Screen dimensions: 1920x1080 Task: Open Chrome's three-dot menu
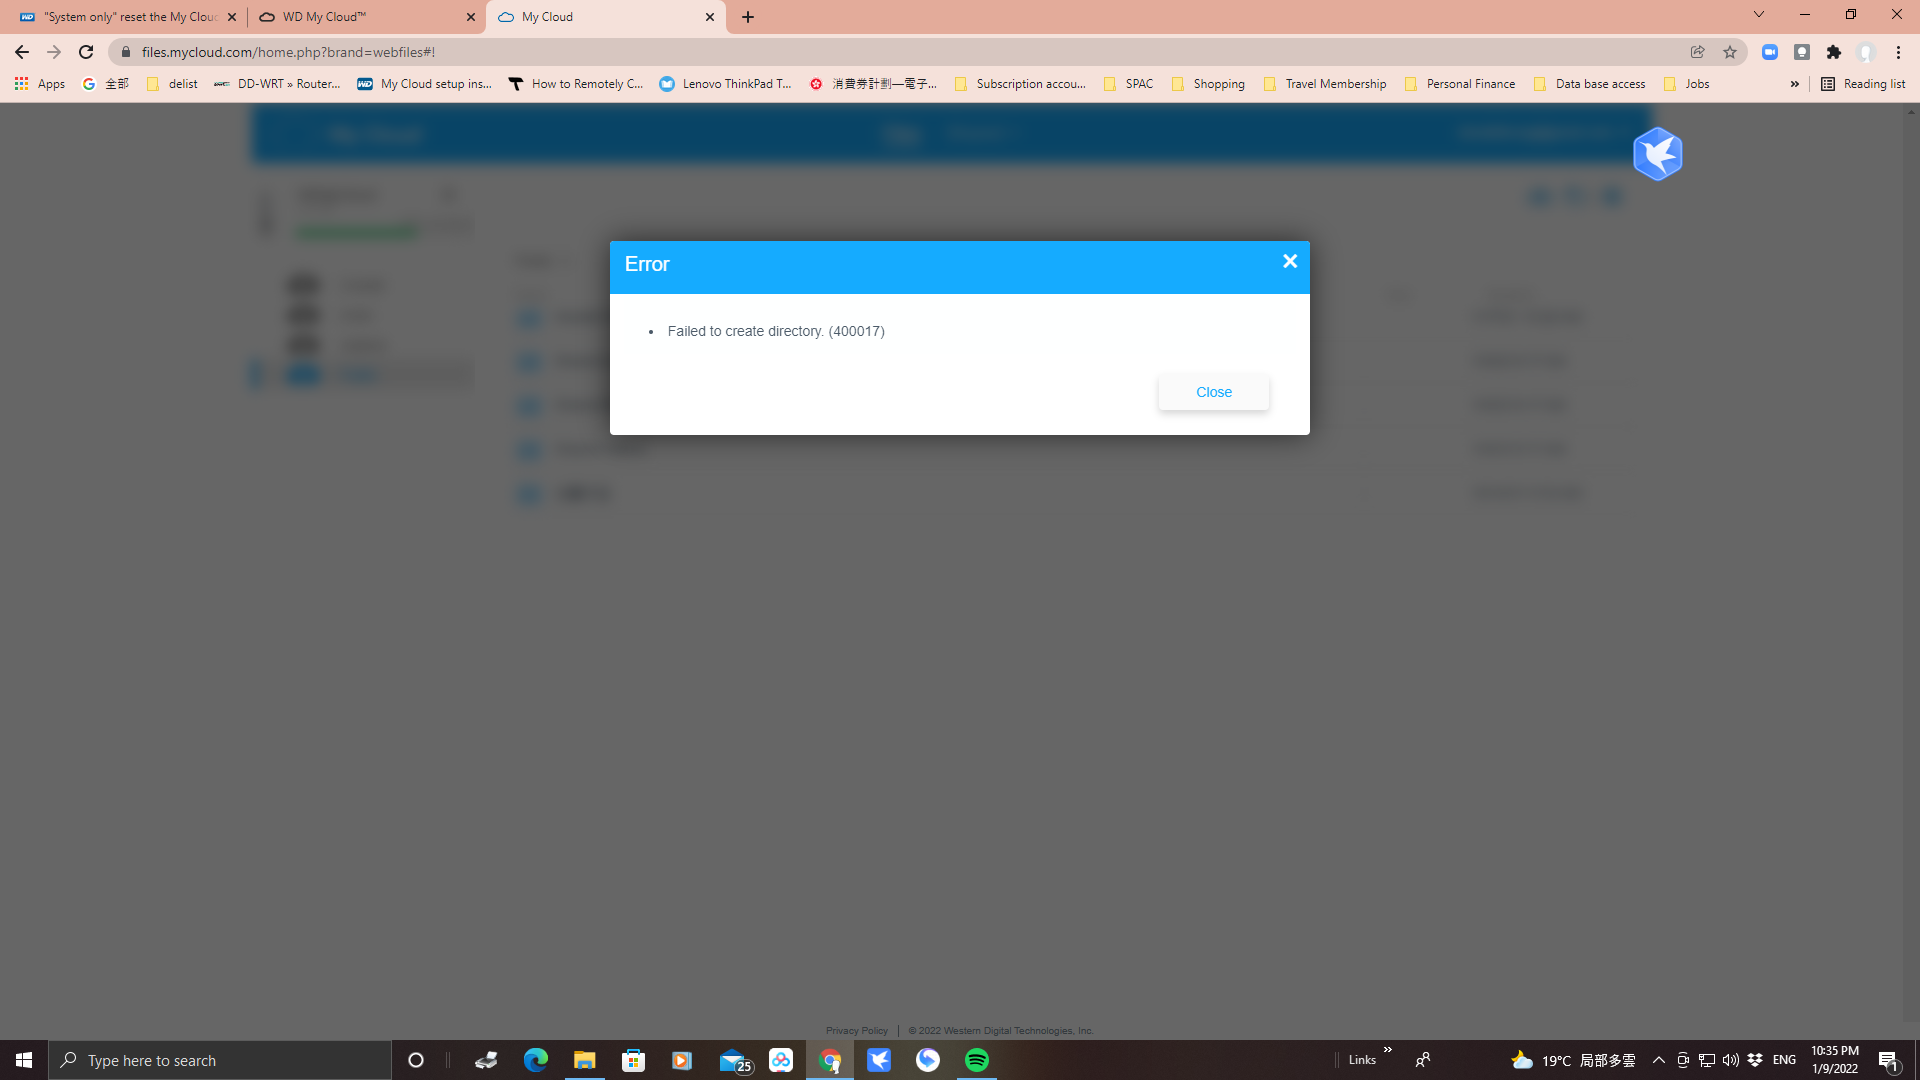(1898, 52)
